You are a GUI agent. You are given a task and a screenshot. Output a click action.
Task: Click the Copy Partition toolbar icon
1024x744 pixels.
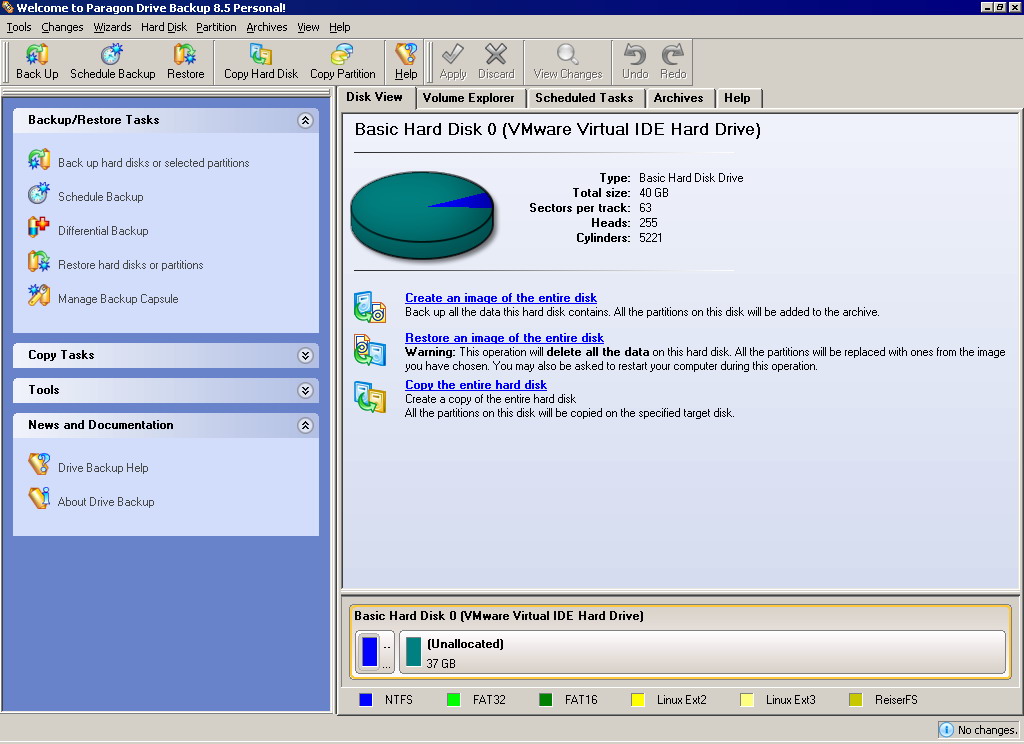[342, 54]
